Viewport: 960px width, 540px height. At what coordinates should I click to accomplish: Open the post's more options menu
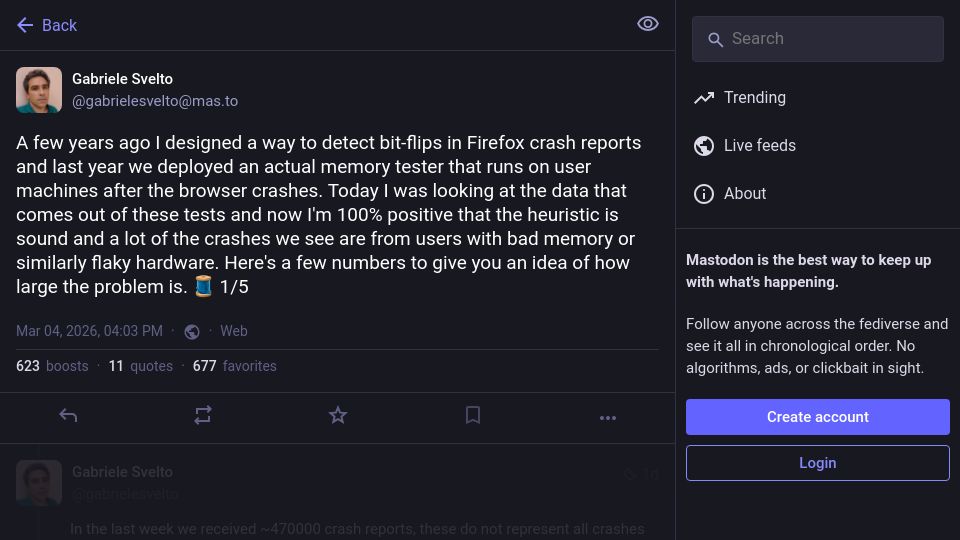pos(608,418)
